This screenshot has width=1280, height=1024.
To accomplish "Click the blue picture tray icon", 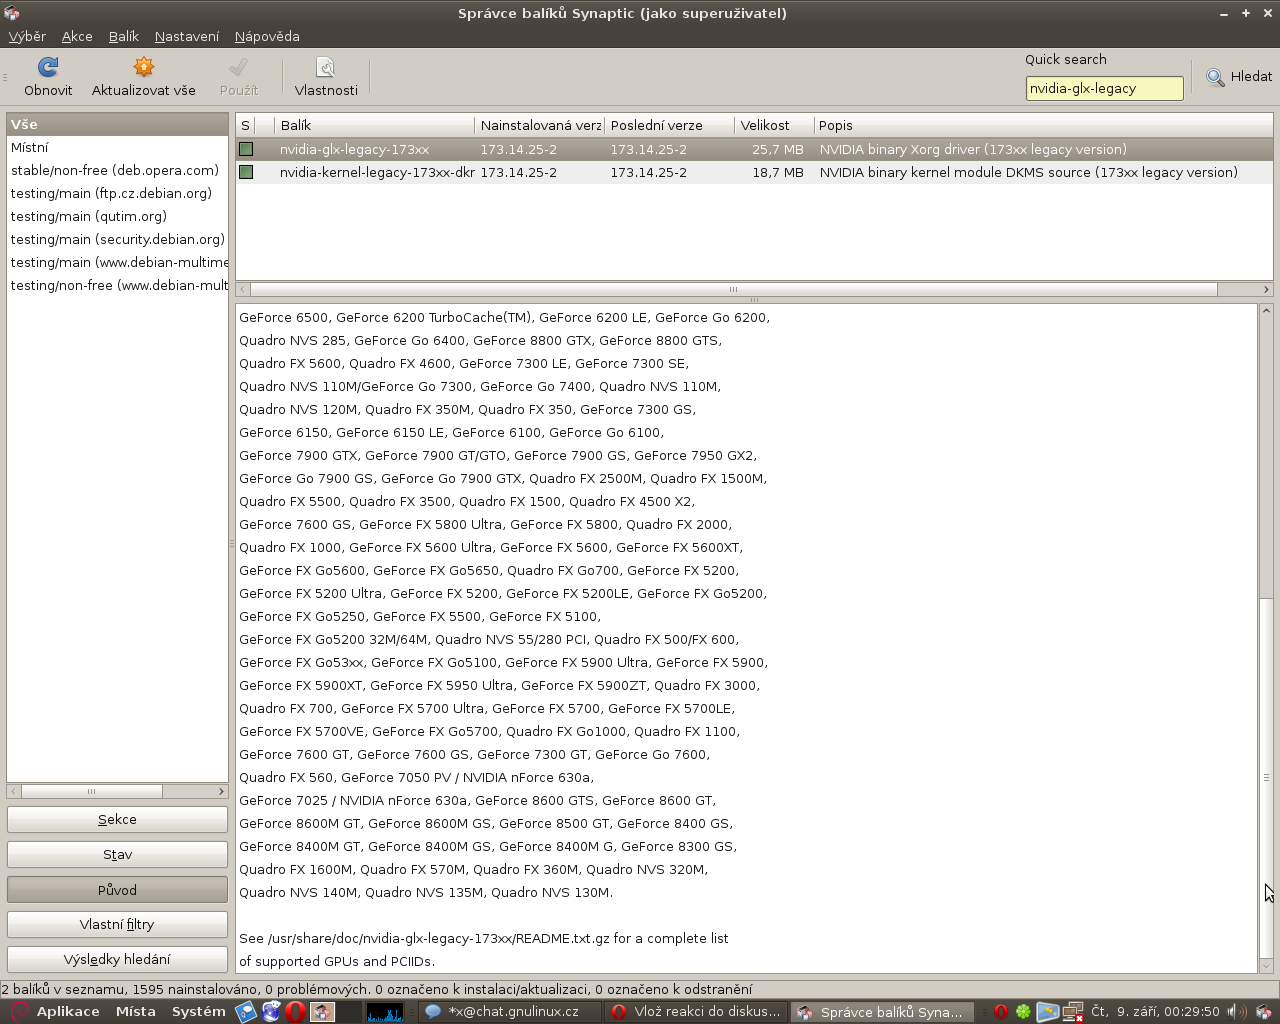I will pyautogui.click(x=1047, y=1012).
